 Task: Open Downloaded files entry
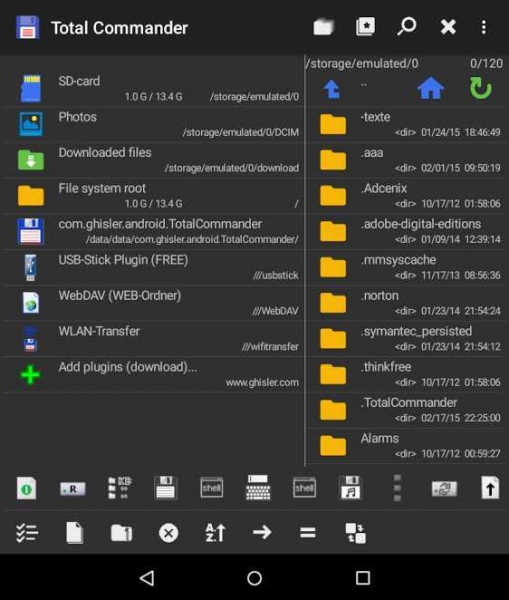pos(153,160)
